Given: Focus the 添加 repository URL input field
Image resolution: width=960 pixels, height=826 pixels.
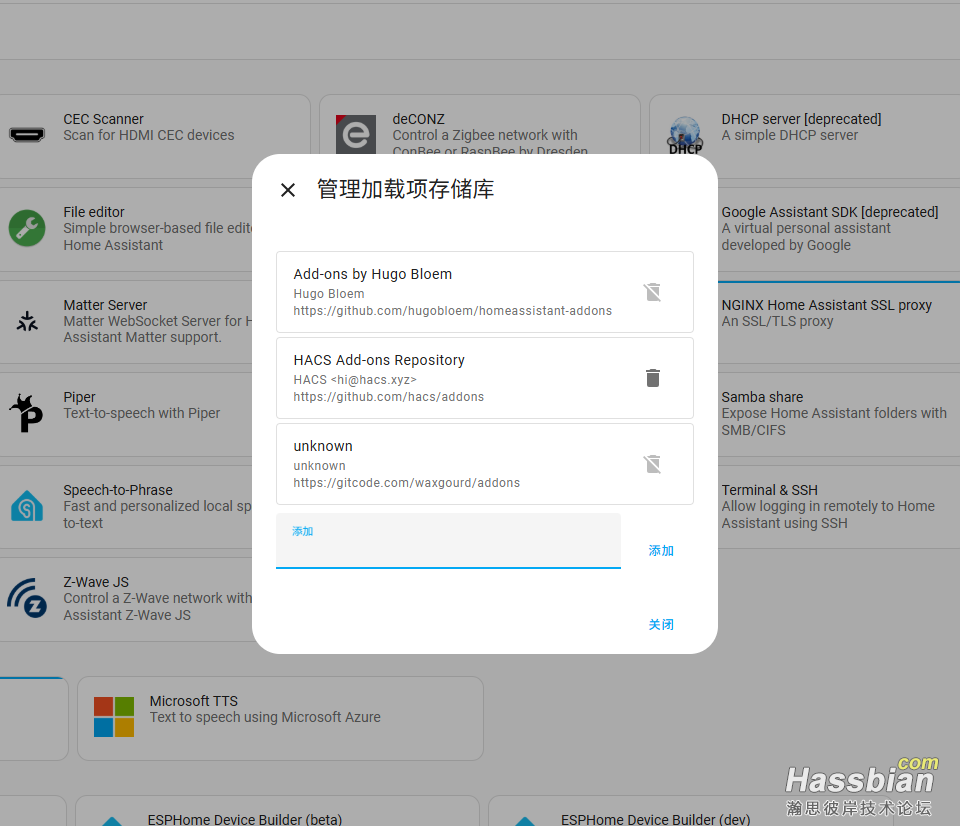Looking at the screenshot, I should (x=448, y=541).
